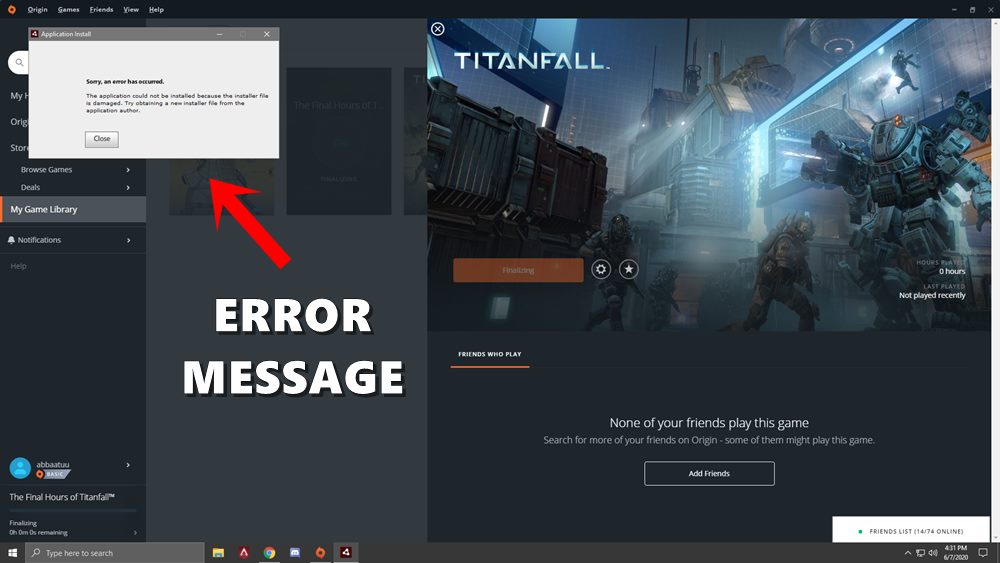Image resolution: width=1000 pixels, height=563 pixels.
Task: Expand the abbaatuu account chevron
Action: (128, 465)
